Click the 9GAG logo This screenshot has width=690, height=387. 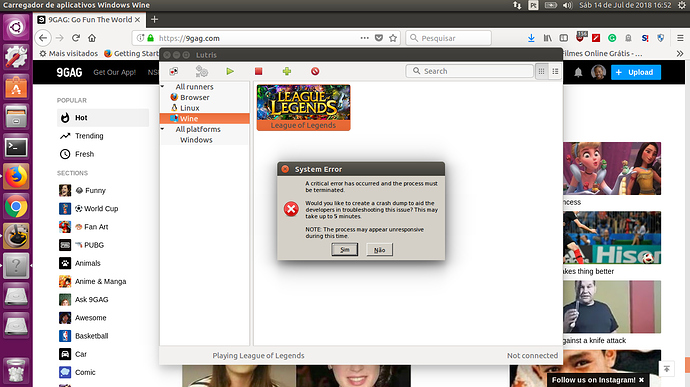tap(69, 72)
